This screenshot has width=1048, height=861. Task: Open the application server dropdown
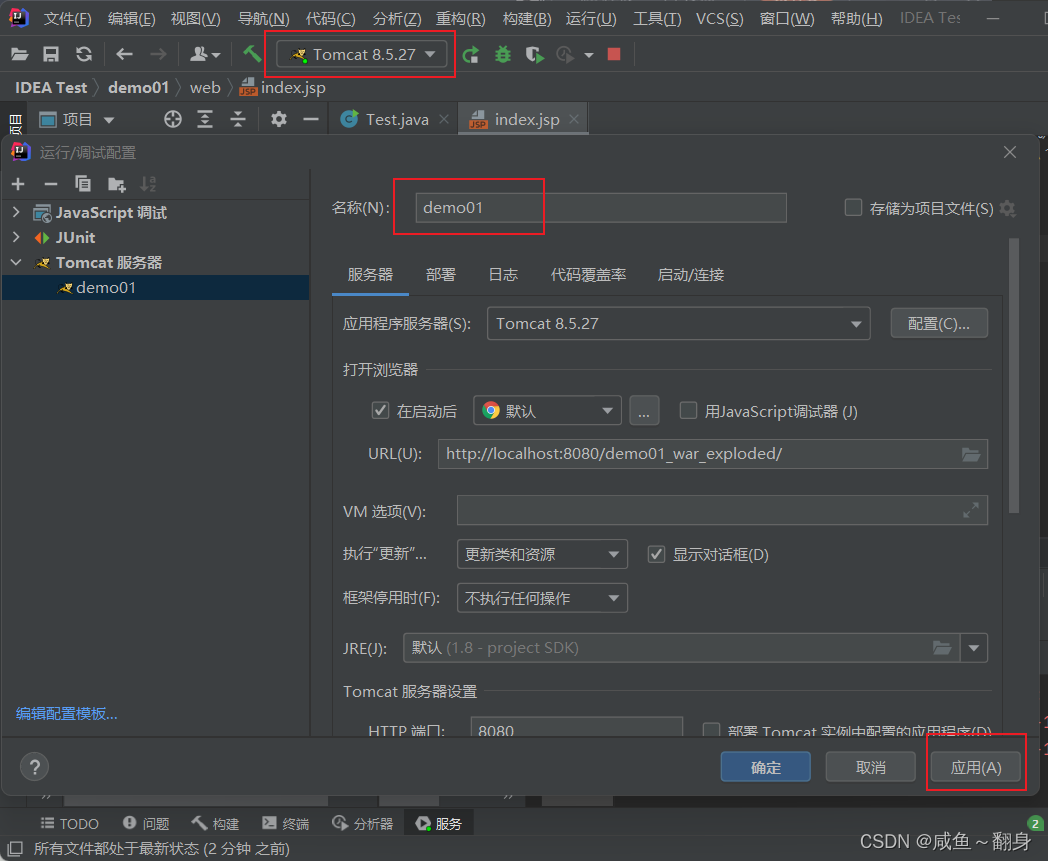[678, 324]
